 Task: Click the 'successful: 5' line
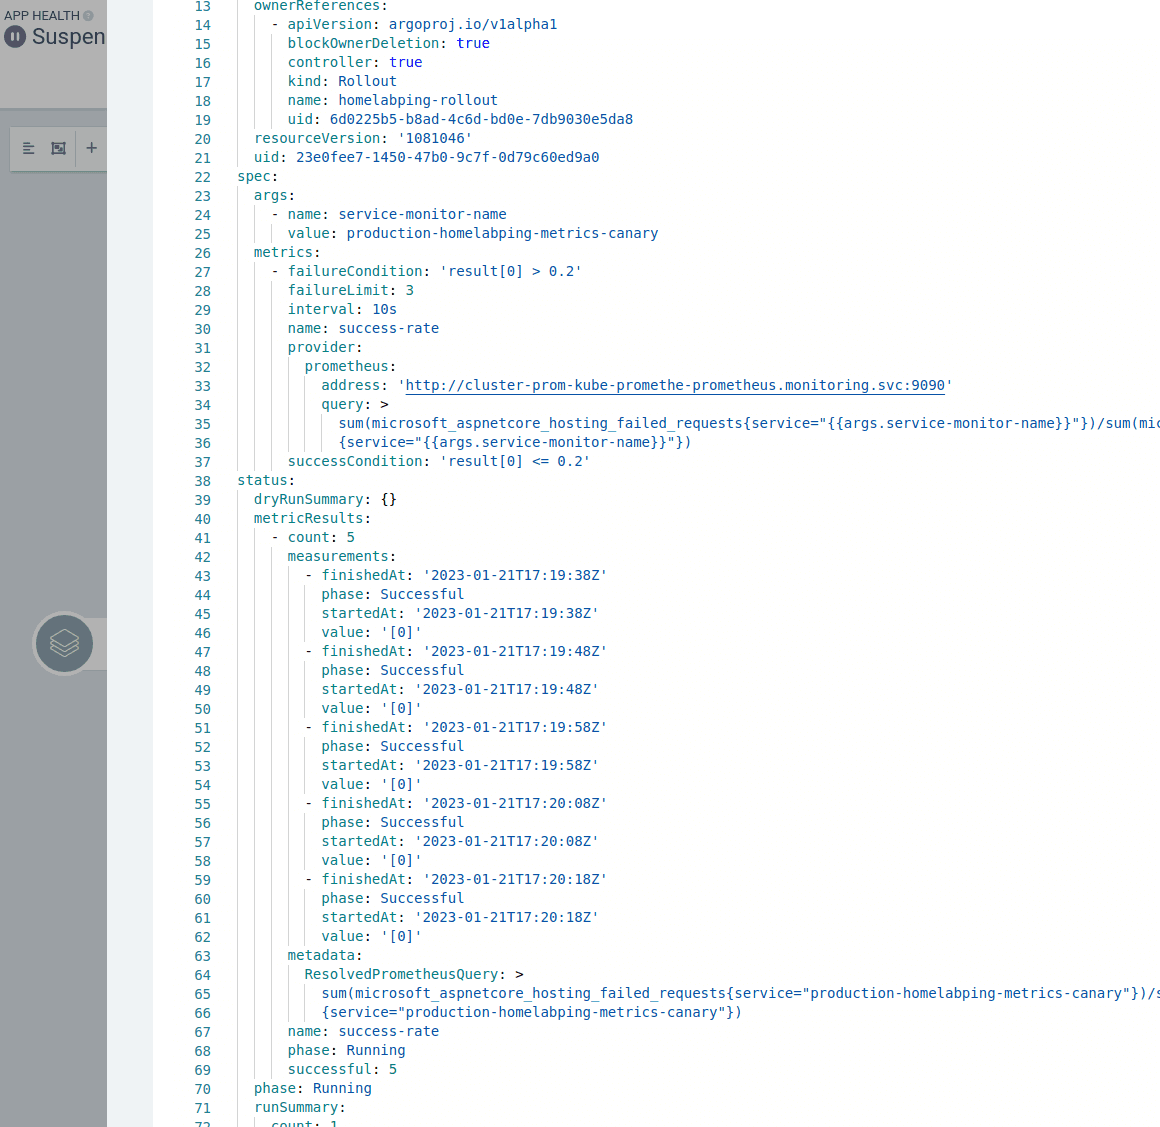[x=342, y=1069]
